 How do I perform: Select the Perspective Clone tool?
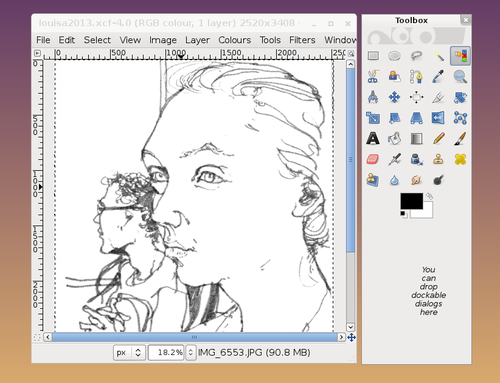(x=373, y=180)
